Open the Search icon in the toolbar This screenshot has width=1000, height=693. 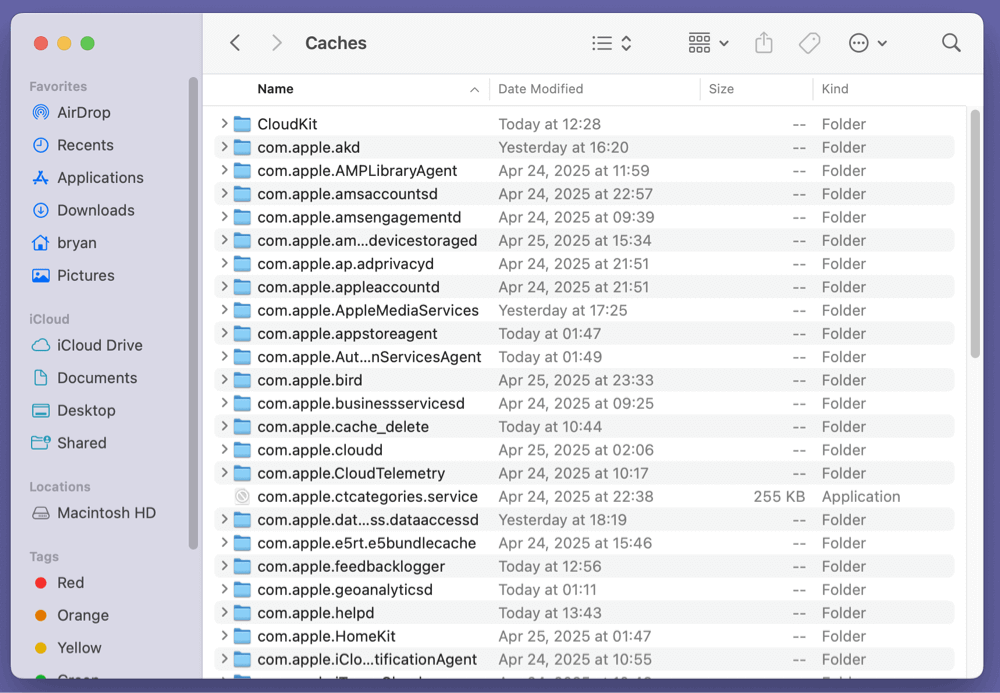click(x=950, y=43)
